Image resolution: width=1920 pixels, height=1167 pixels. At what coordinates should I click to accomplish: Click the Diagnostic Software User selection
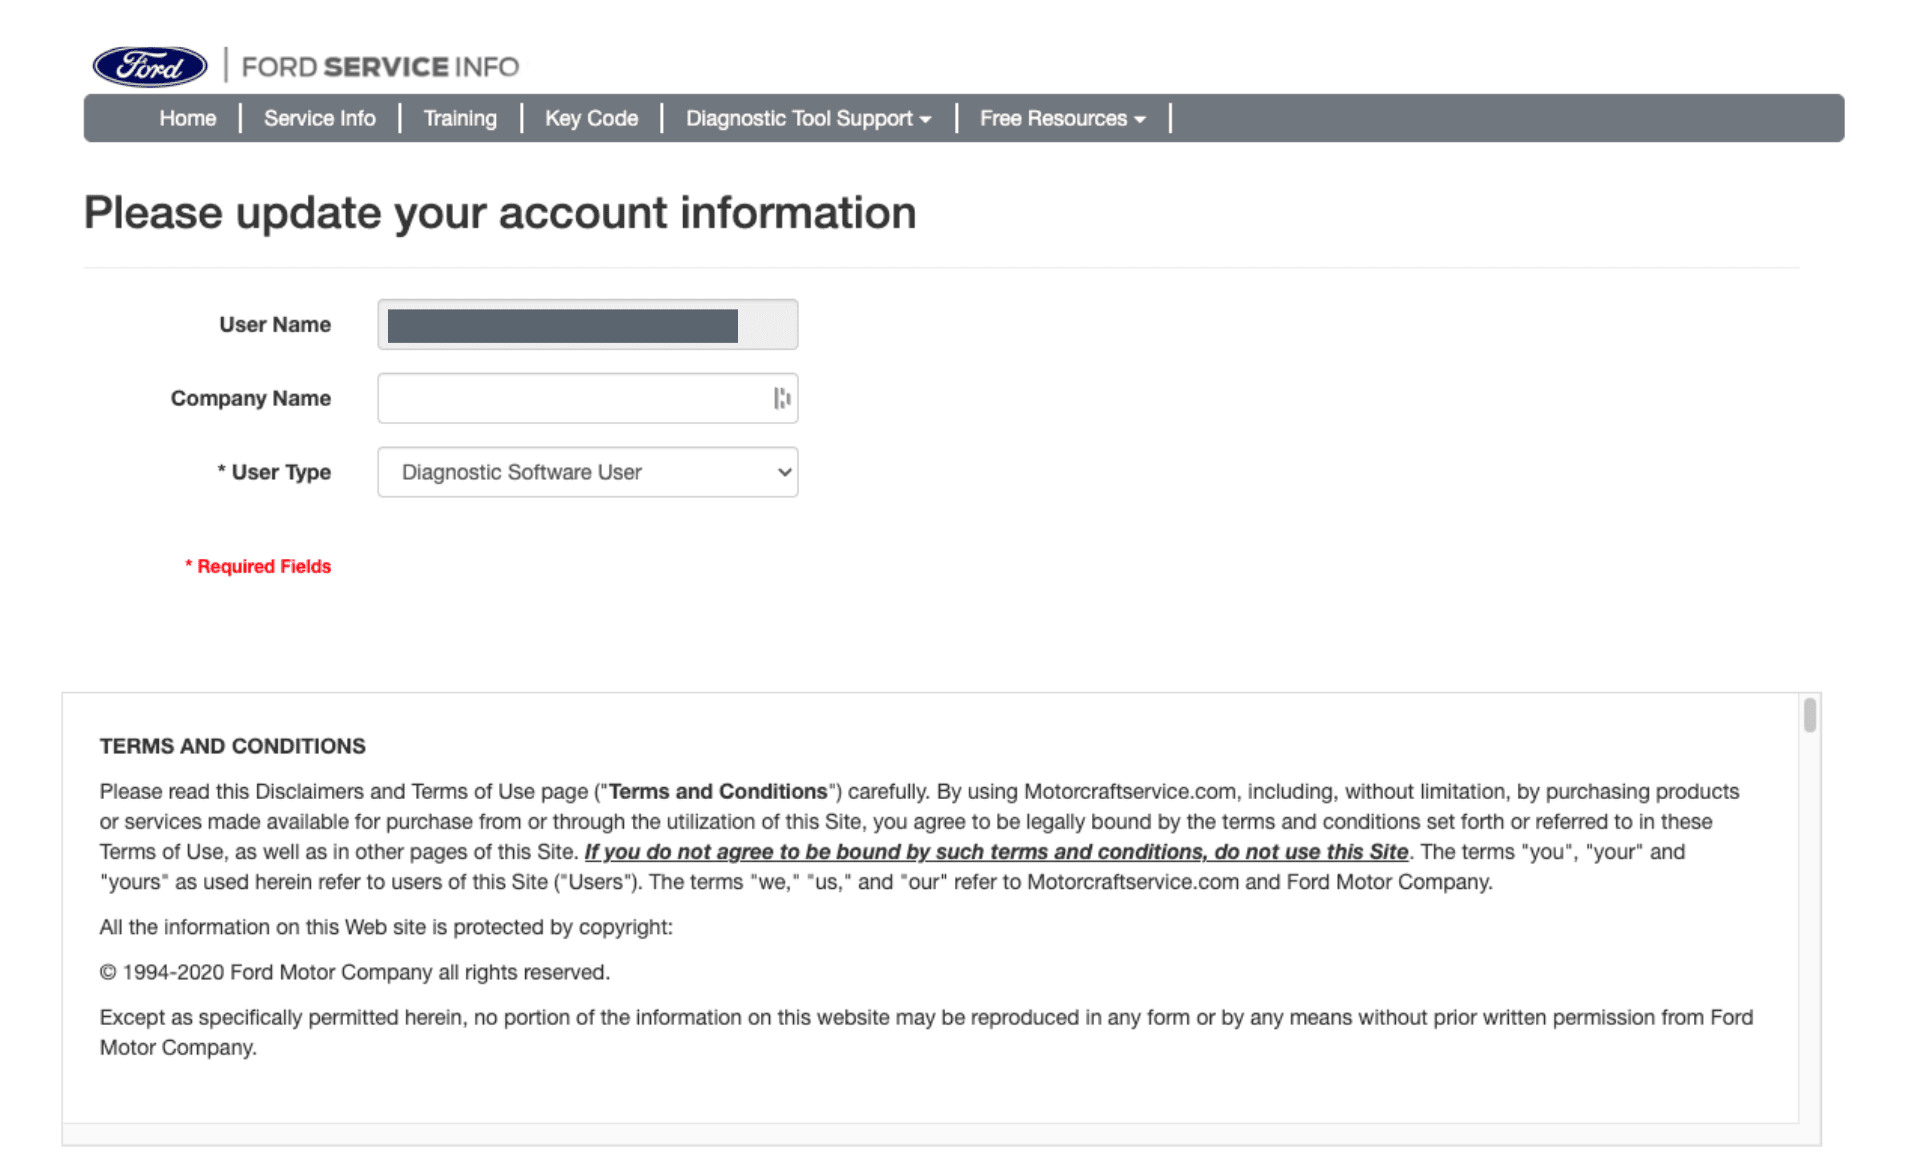tap(522, 472)
